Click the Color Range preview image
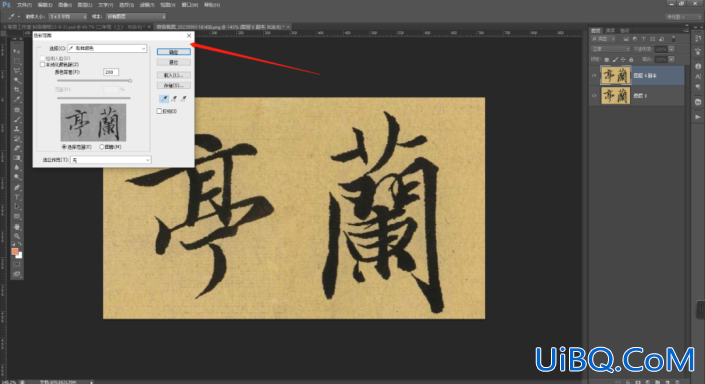This screenshot has width=705, height=384. [x=94, y=123]
